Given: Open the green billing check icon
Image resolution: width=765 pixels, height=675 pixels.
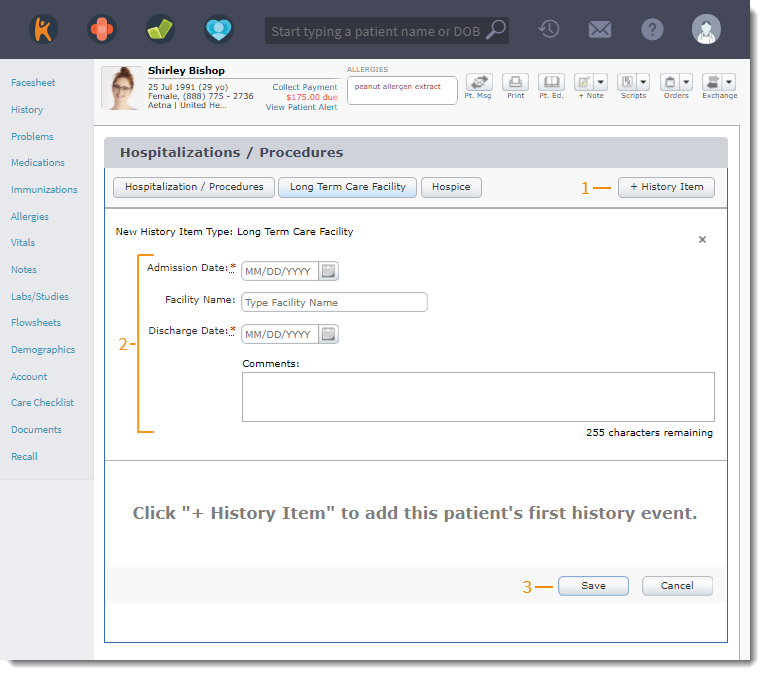Looking at the screenshot, I should pos(161,30).
